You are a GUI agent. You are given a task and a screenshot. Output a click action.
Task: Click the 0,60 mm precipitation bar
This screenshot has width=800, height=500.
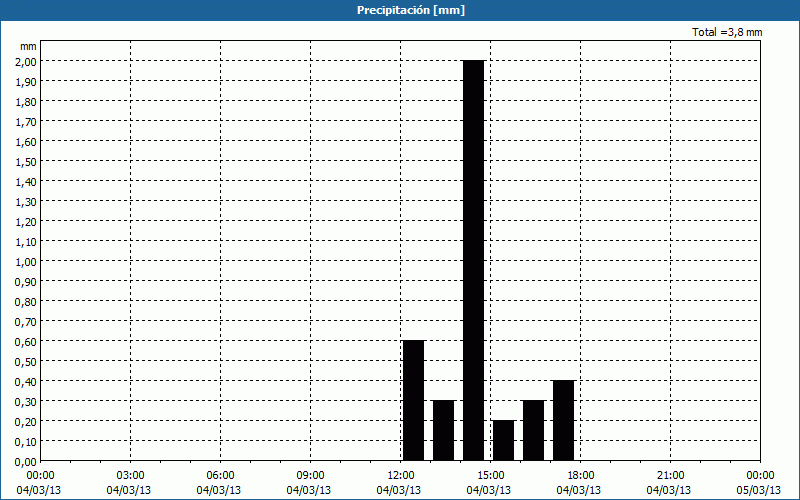tap(413, 401)
